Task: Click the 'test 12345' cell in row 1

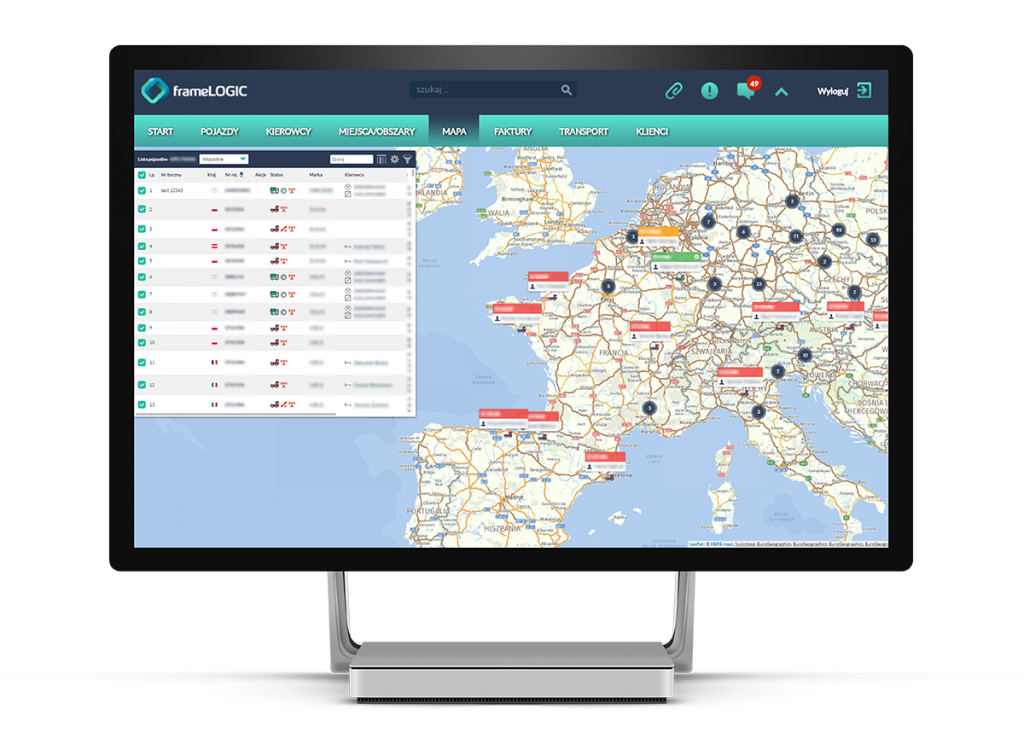Action: coord(172,191)
